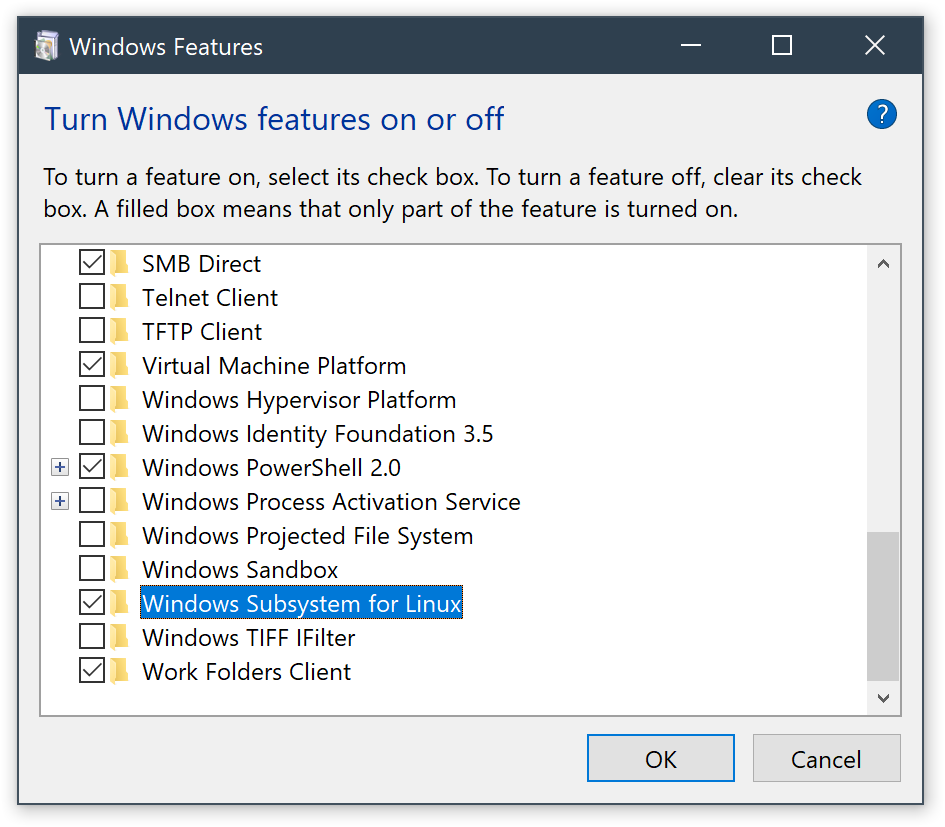This screenshot has height=827, width=945.
Task: Enable the Telnet Client checkbox
Action: tap(92, 297)
